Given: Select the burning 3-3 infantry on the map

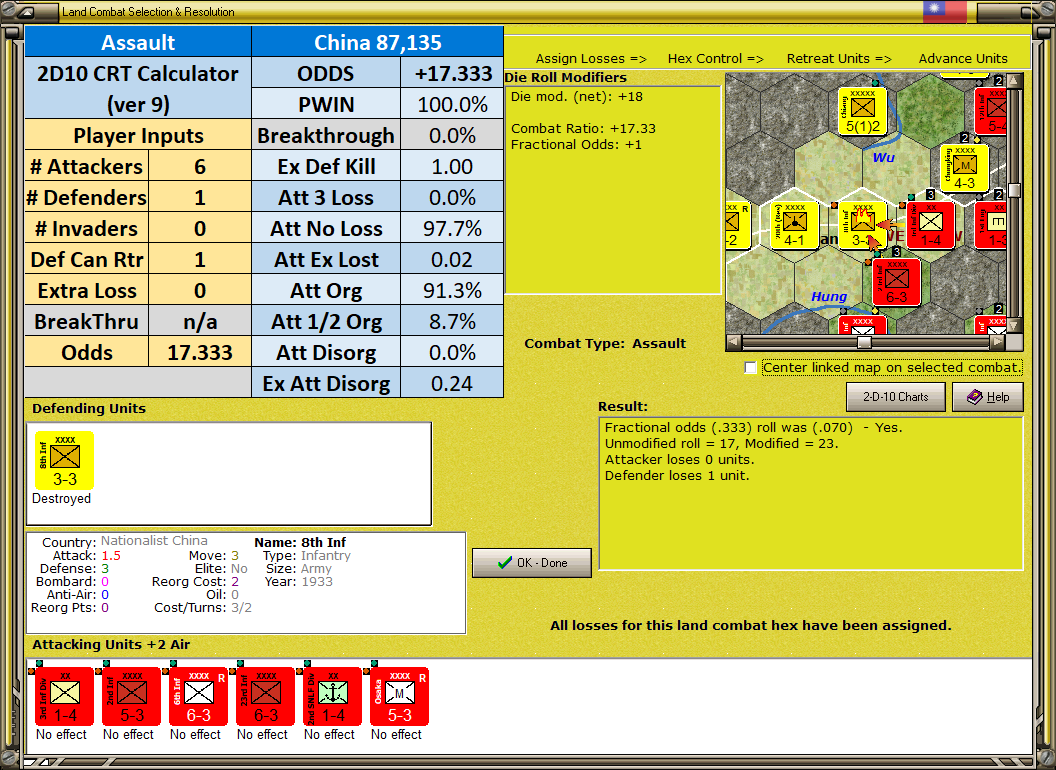Looking at the screenshot, I should click(x=863, y=225).
